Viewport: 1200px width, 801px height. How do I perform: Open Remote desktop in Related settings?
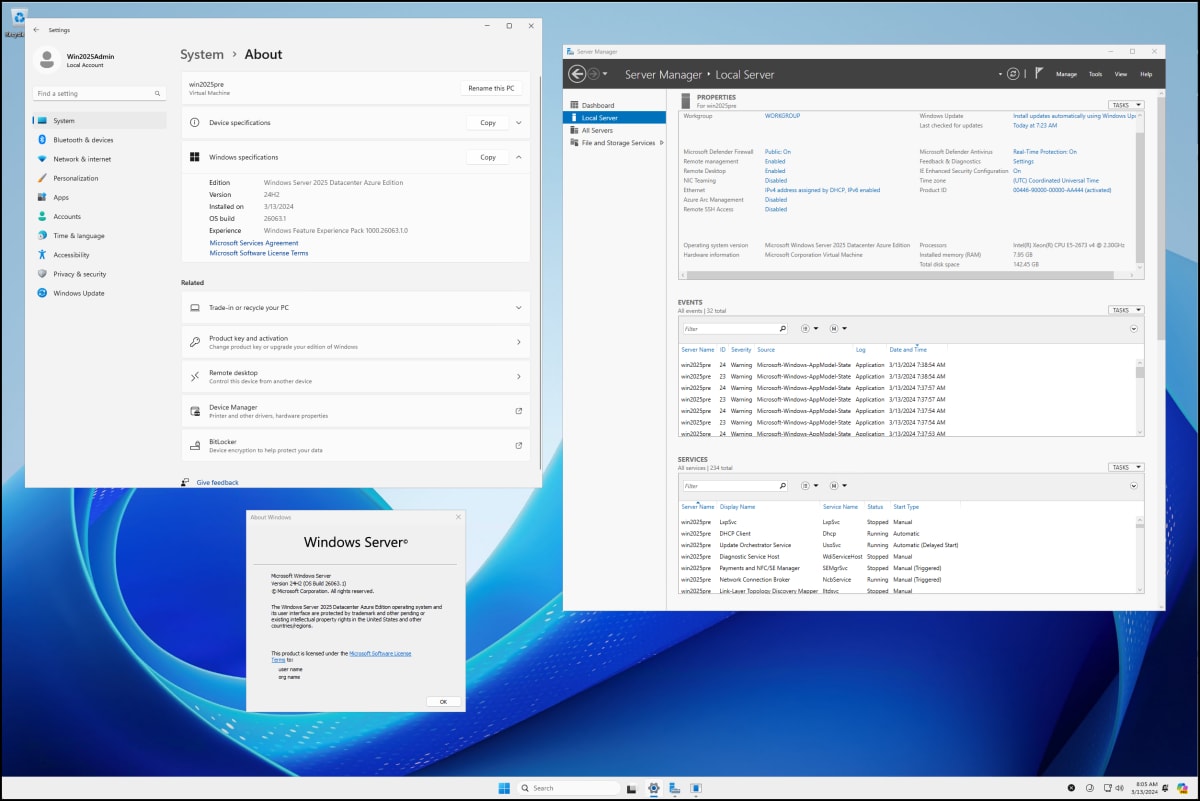click(356, 376)
